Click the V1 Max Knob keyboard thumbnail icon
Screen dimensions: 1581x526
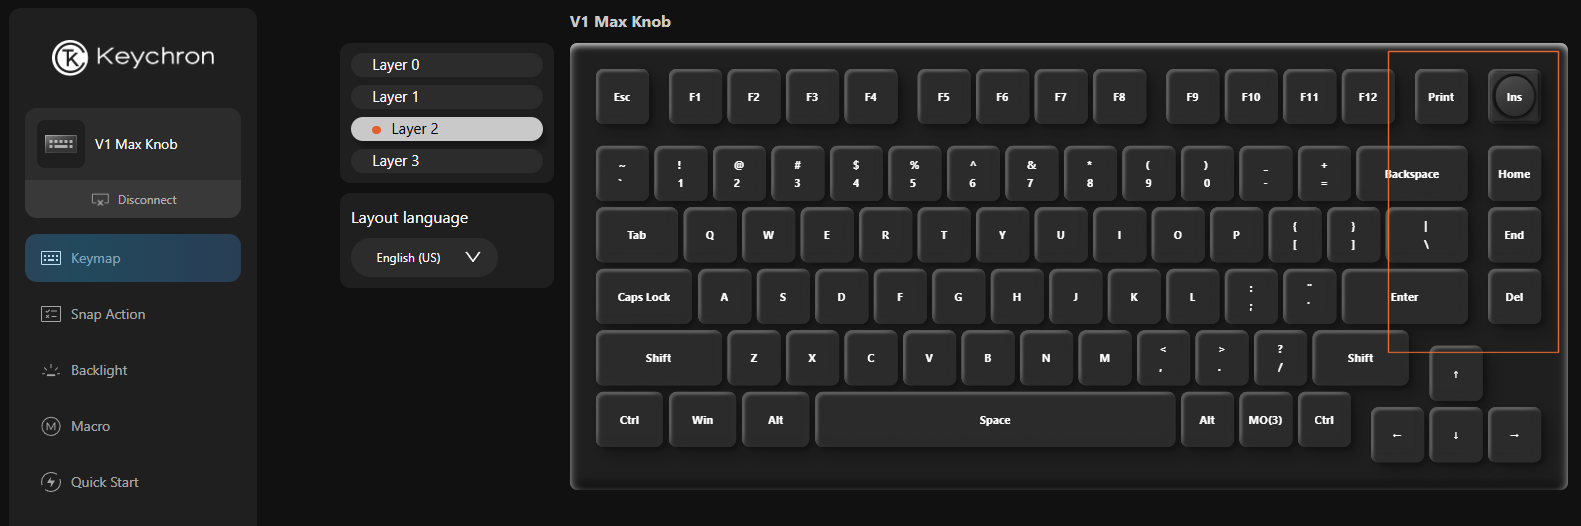60,144
